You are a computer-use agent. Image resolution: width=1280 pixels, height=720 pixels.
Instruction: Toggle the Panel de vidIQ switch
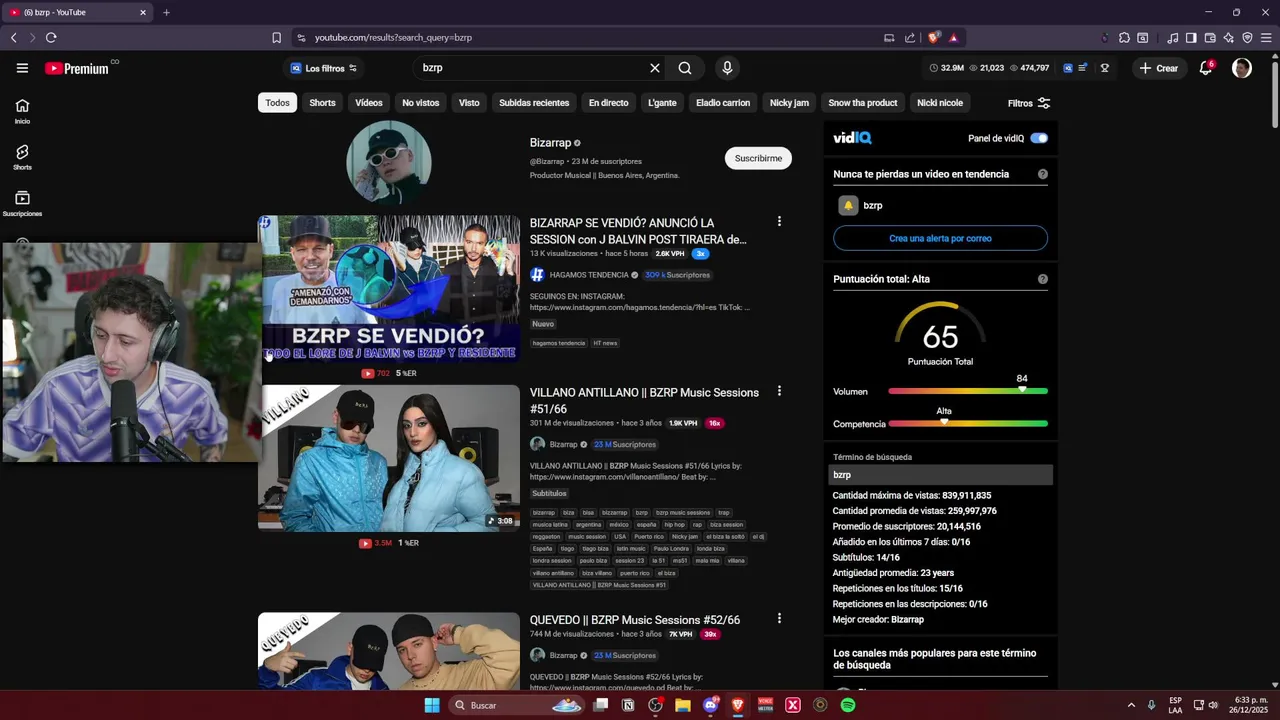click(1039, 138)
